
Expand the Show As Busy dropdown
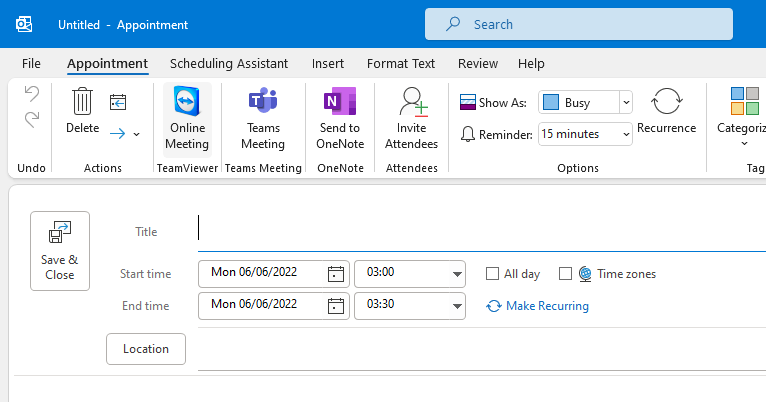625,102
